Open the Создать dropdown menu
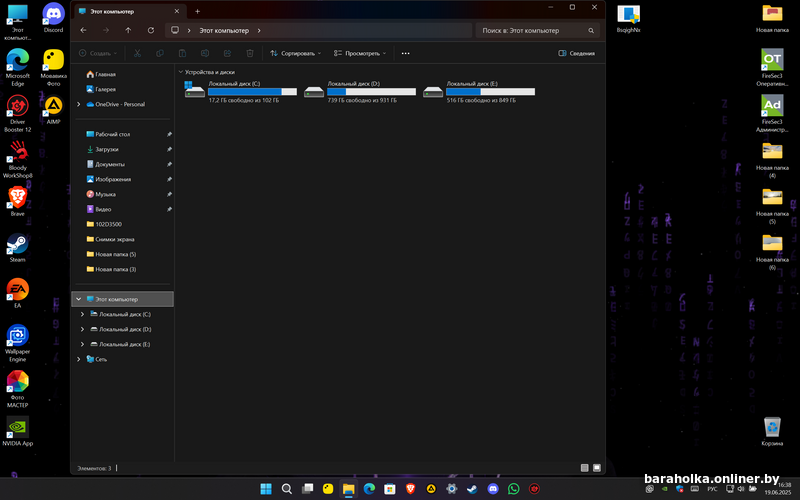The image size is (800, 500). 98,53
